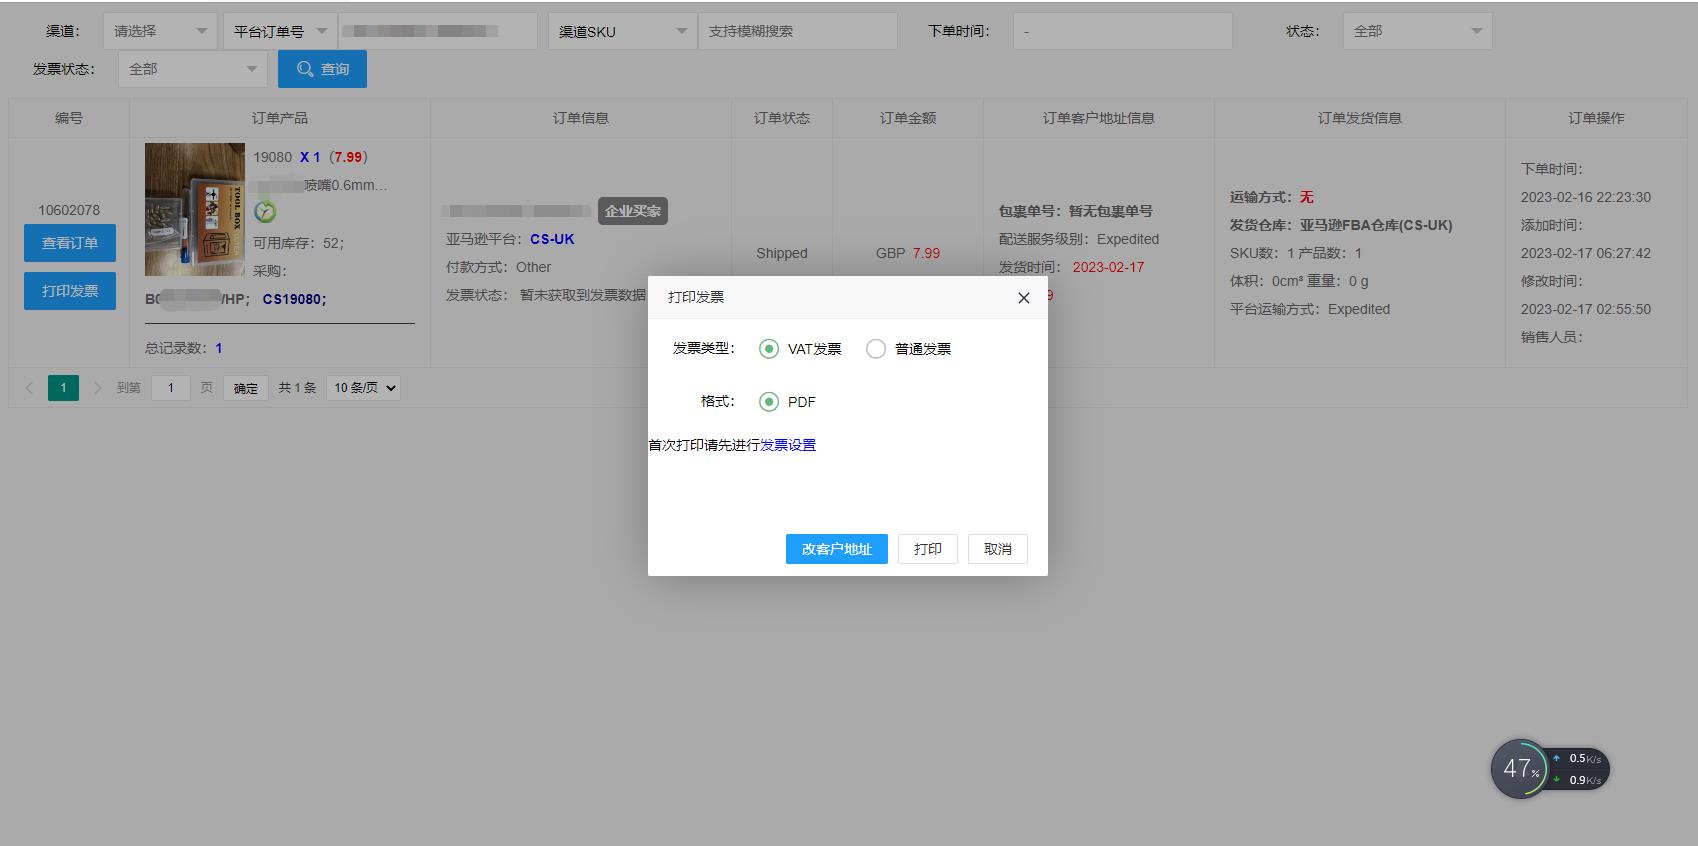Click the 47% network speed widget
1698x846 pixels.
coord(1549,769)
